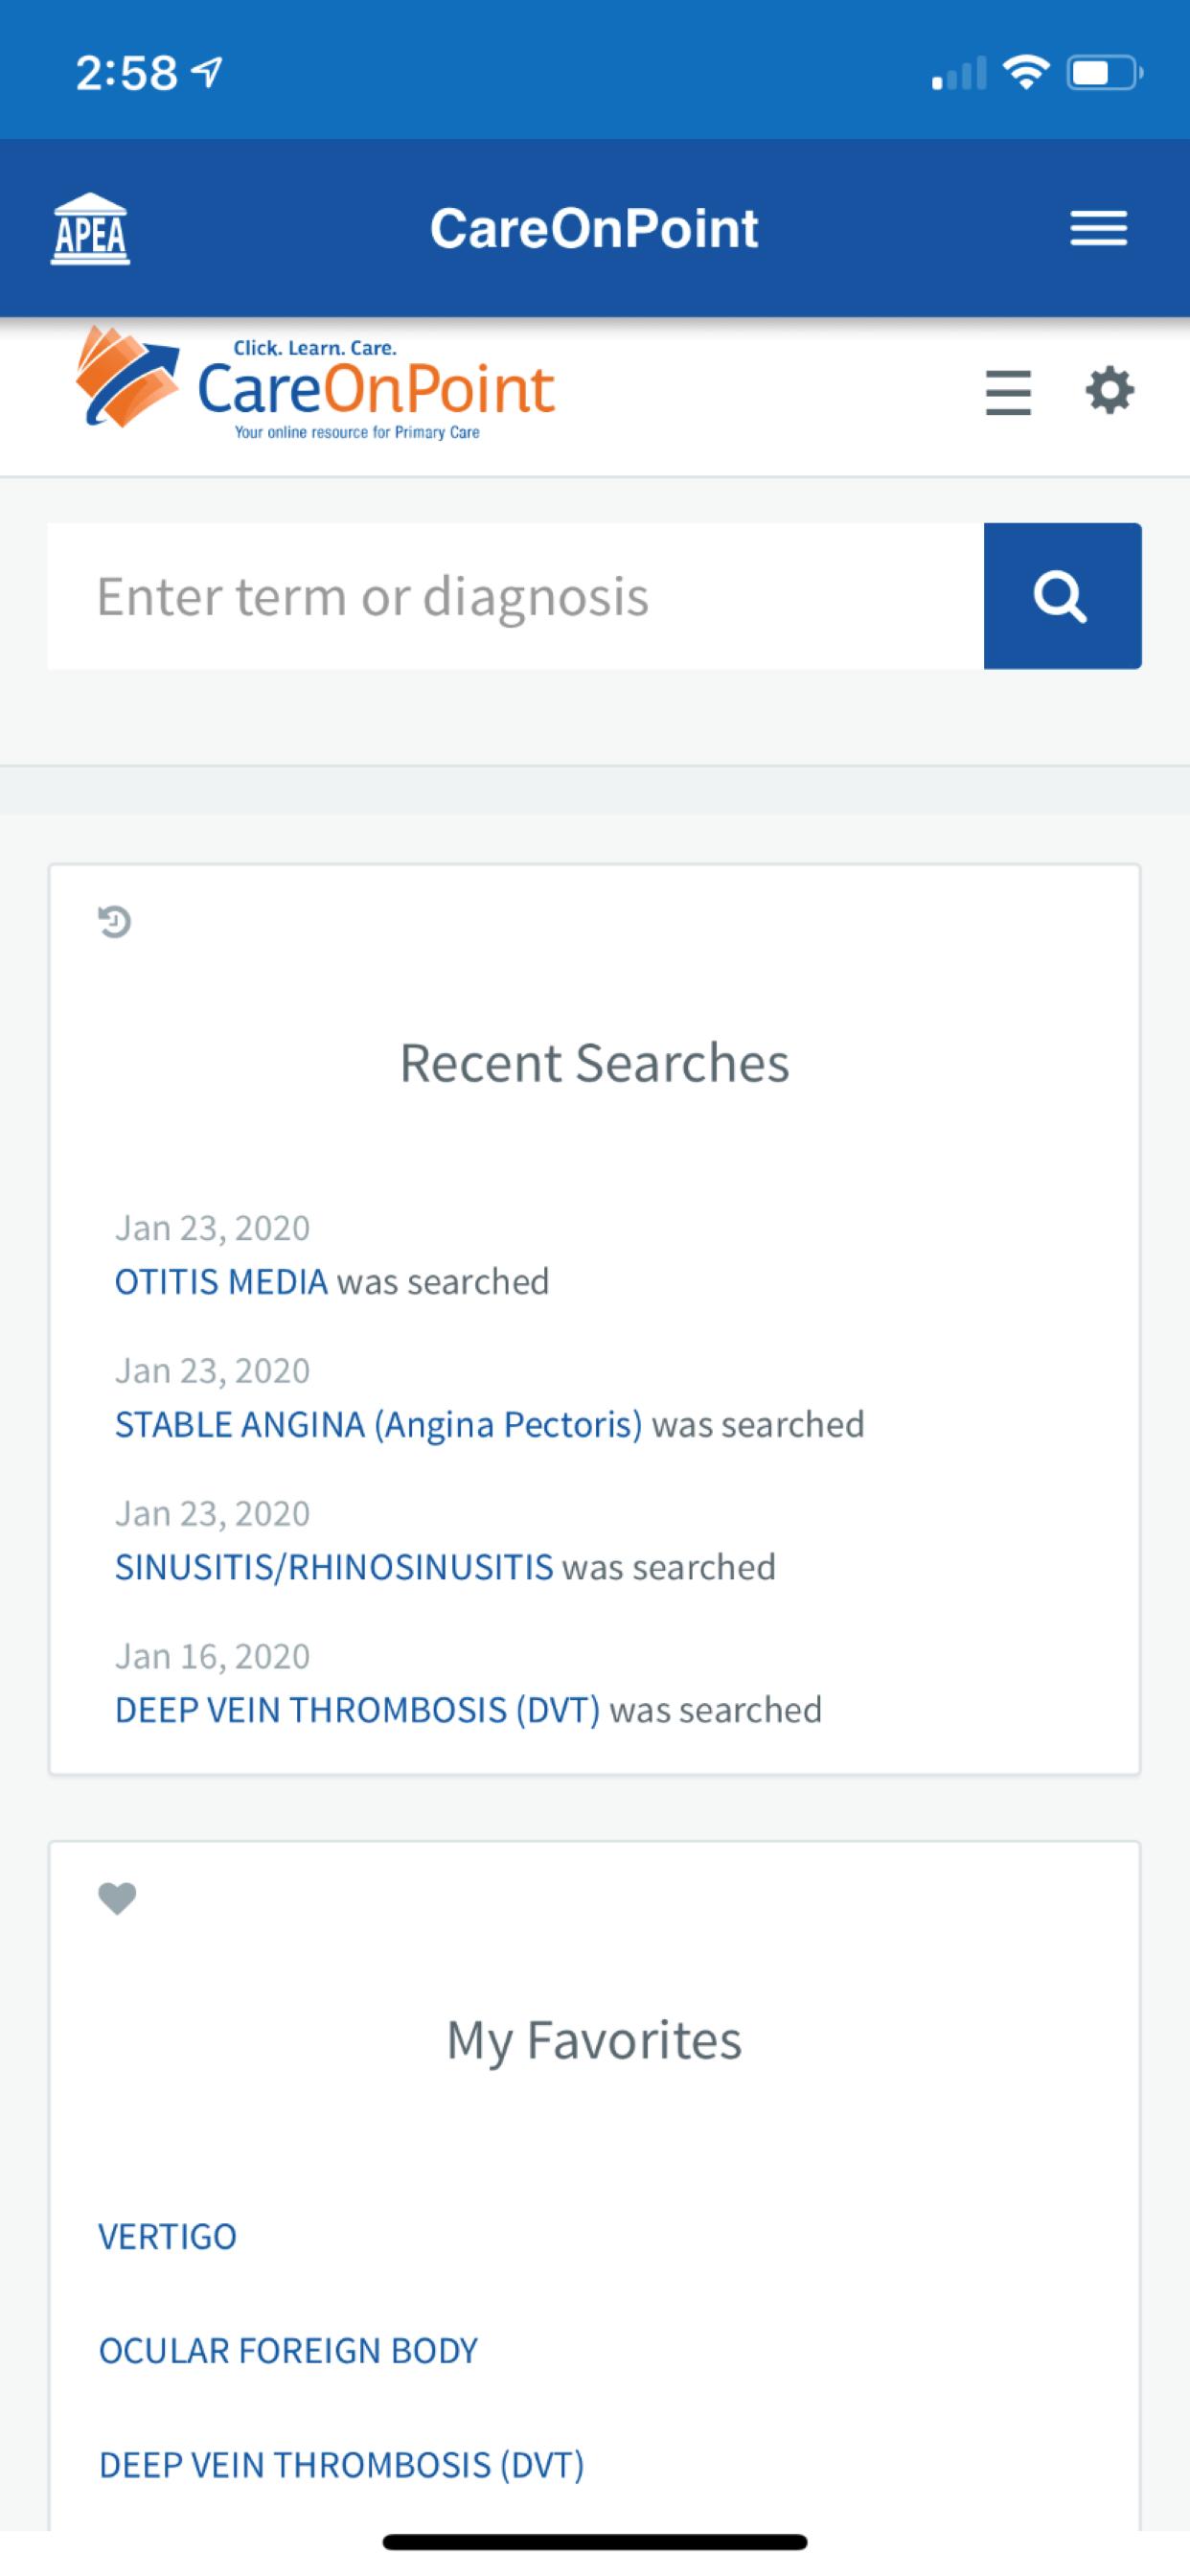Open DEEP VEIN THROMBOSIS (DVT) favorite
The image size is (1190, 2576).
click(x=341, y=2465)
